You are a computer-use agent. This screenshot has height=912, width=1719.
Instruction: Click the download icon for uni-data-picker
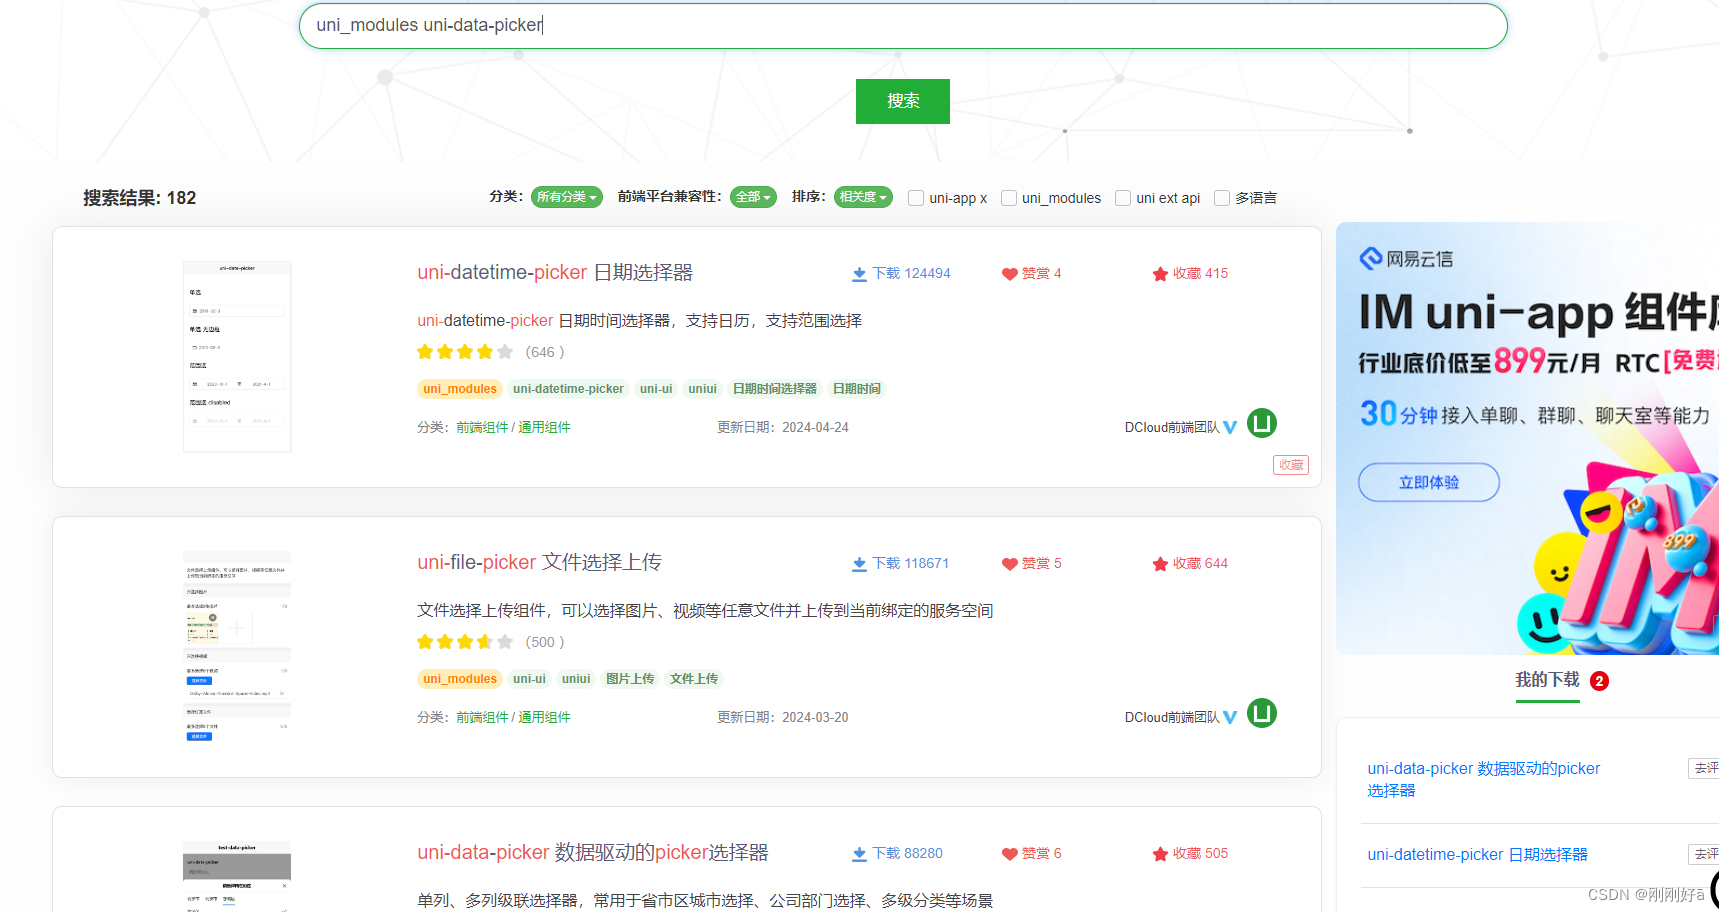(x=859, y=853)
